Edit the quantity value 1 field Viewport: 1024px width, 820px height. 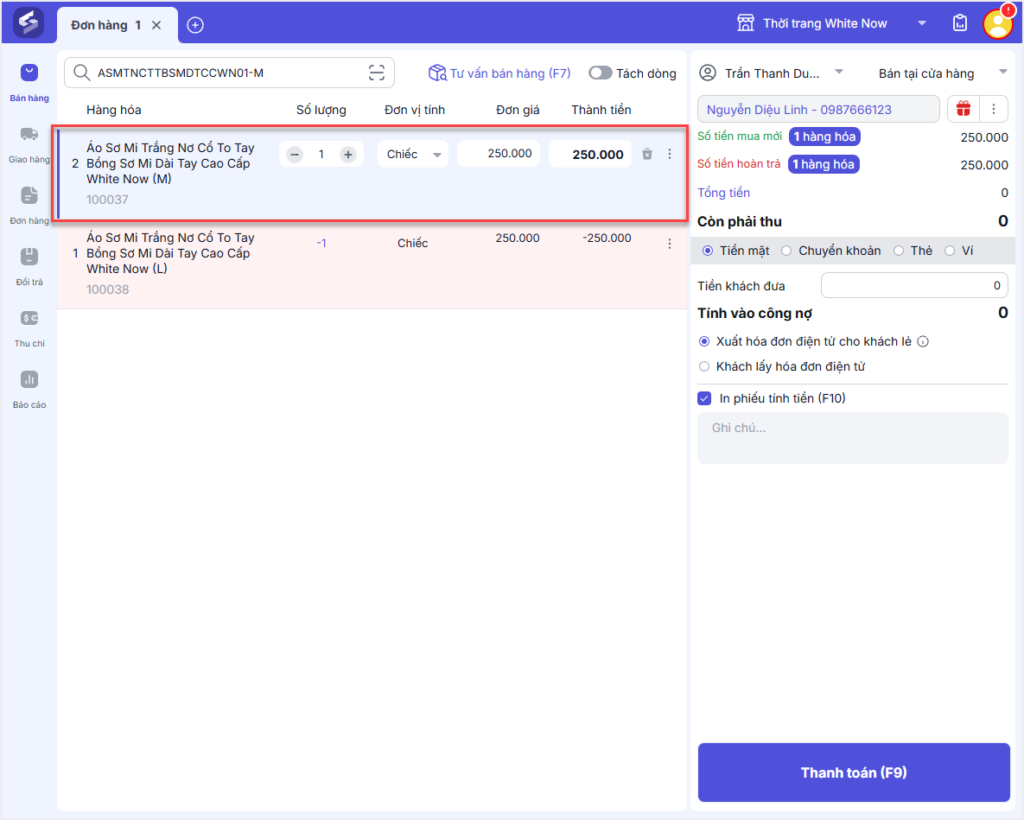coord(321,155)
